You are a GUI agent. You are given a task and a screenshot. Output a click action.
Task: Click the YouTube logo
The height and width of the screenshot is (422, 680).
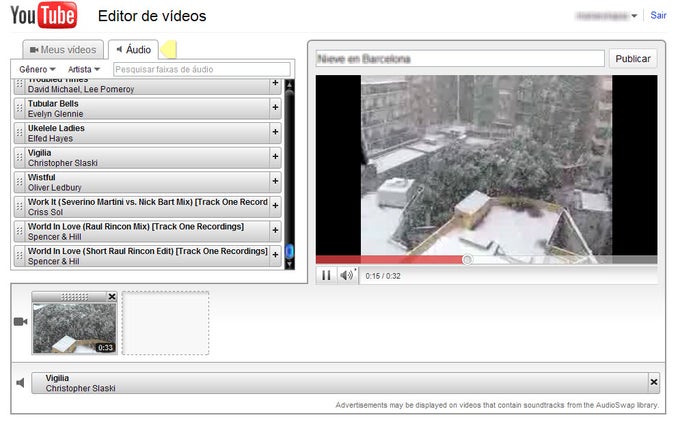click(x=44, y=15)
